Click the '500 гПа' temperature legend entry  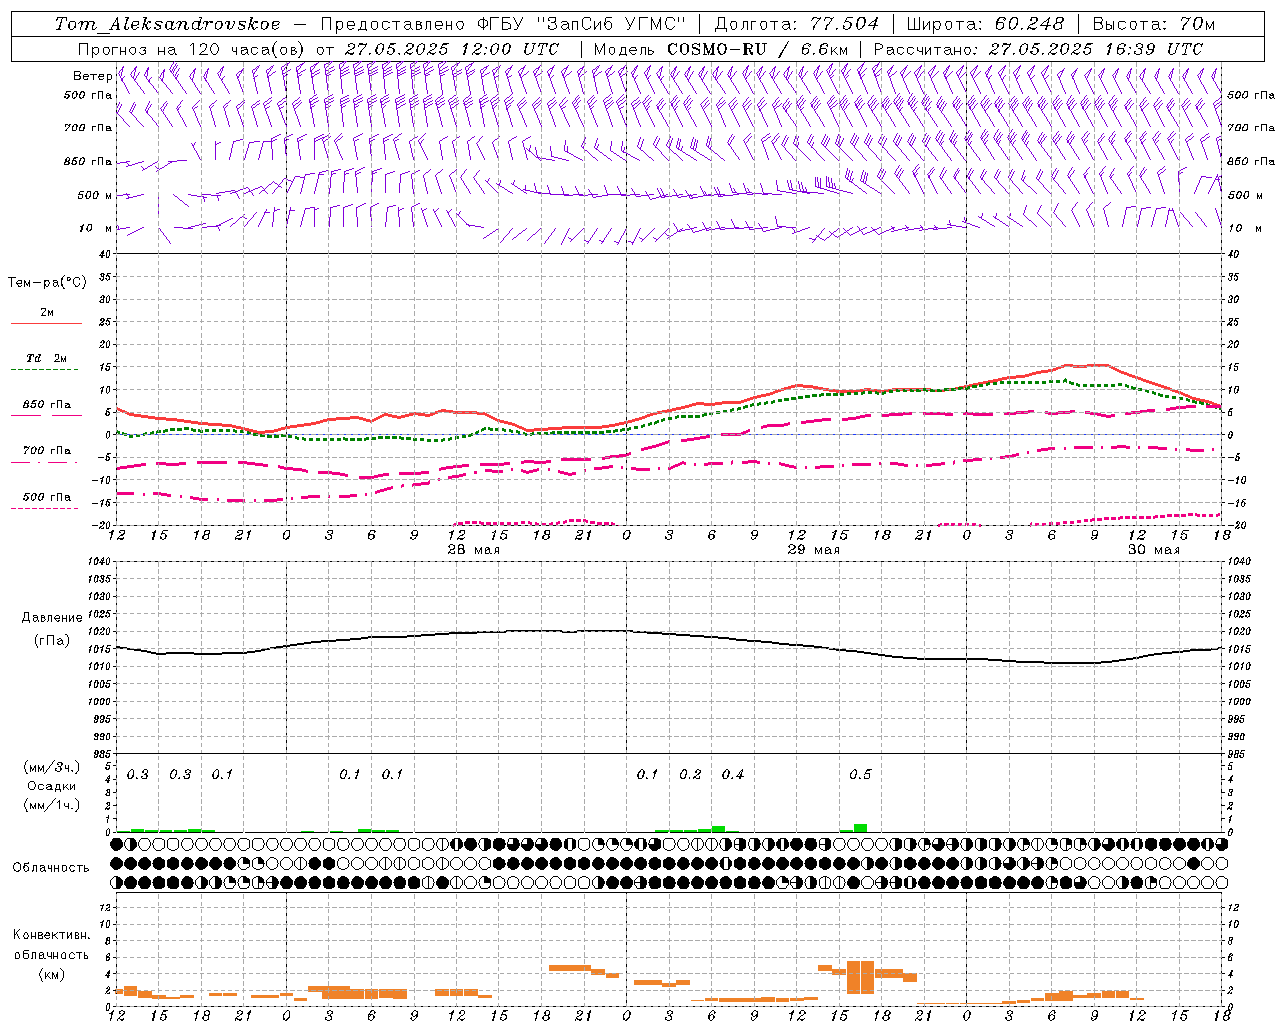(47, 497)
